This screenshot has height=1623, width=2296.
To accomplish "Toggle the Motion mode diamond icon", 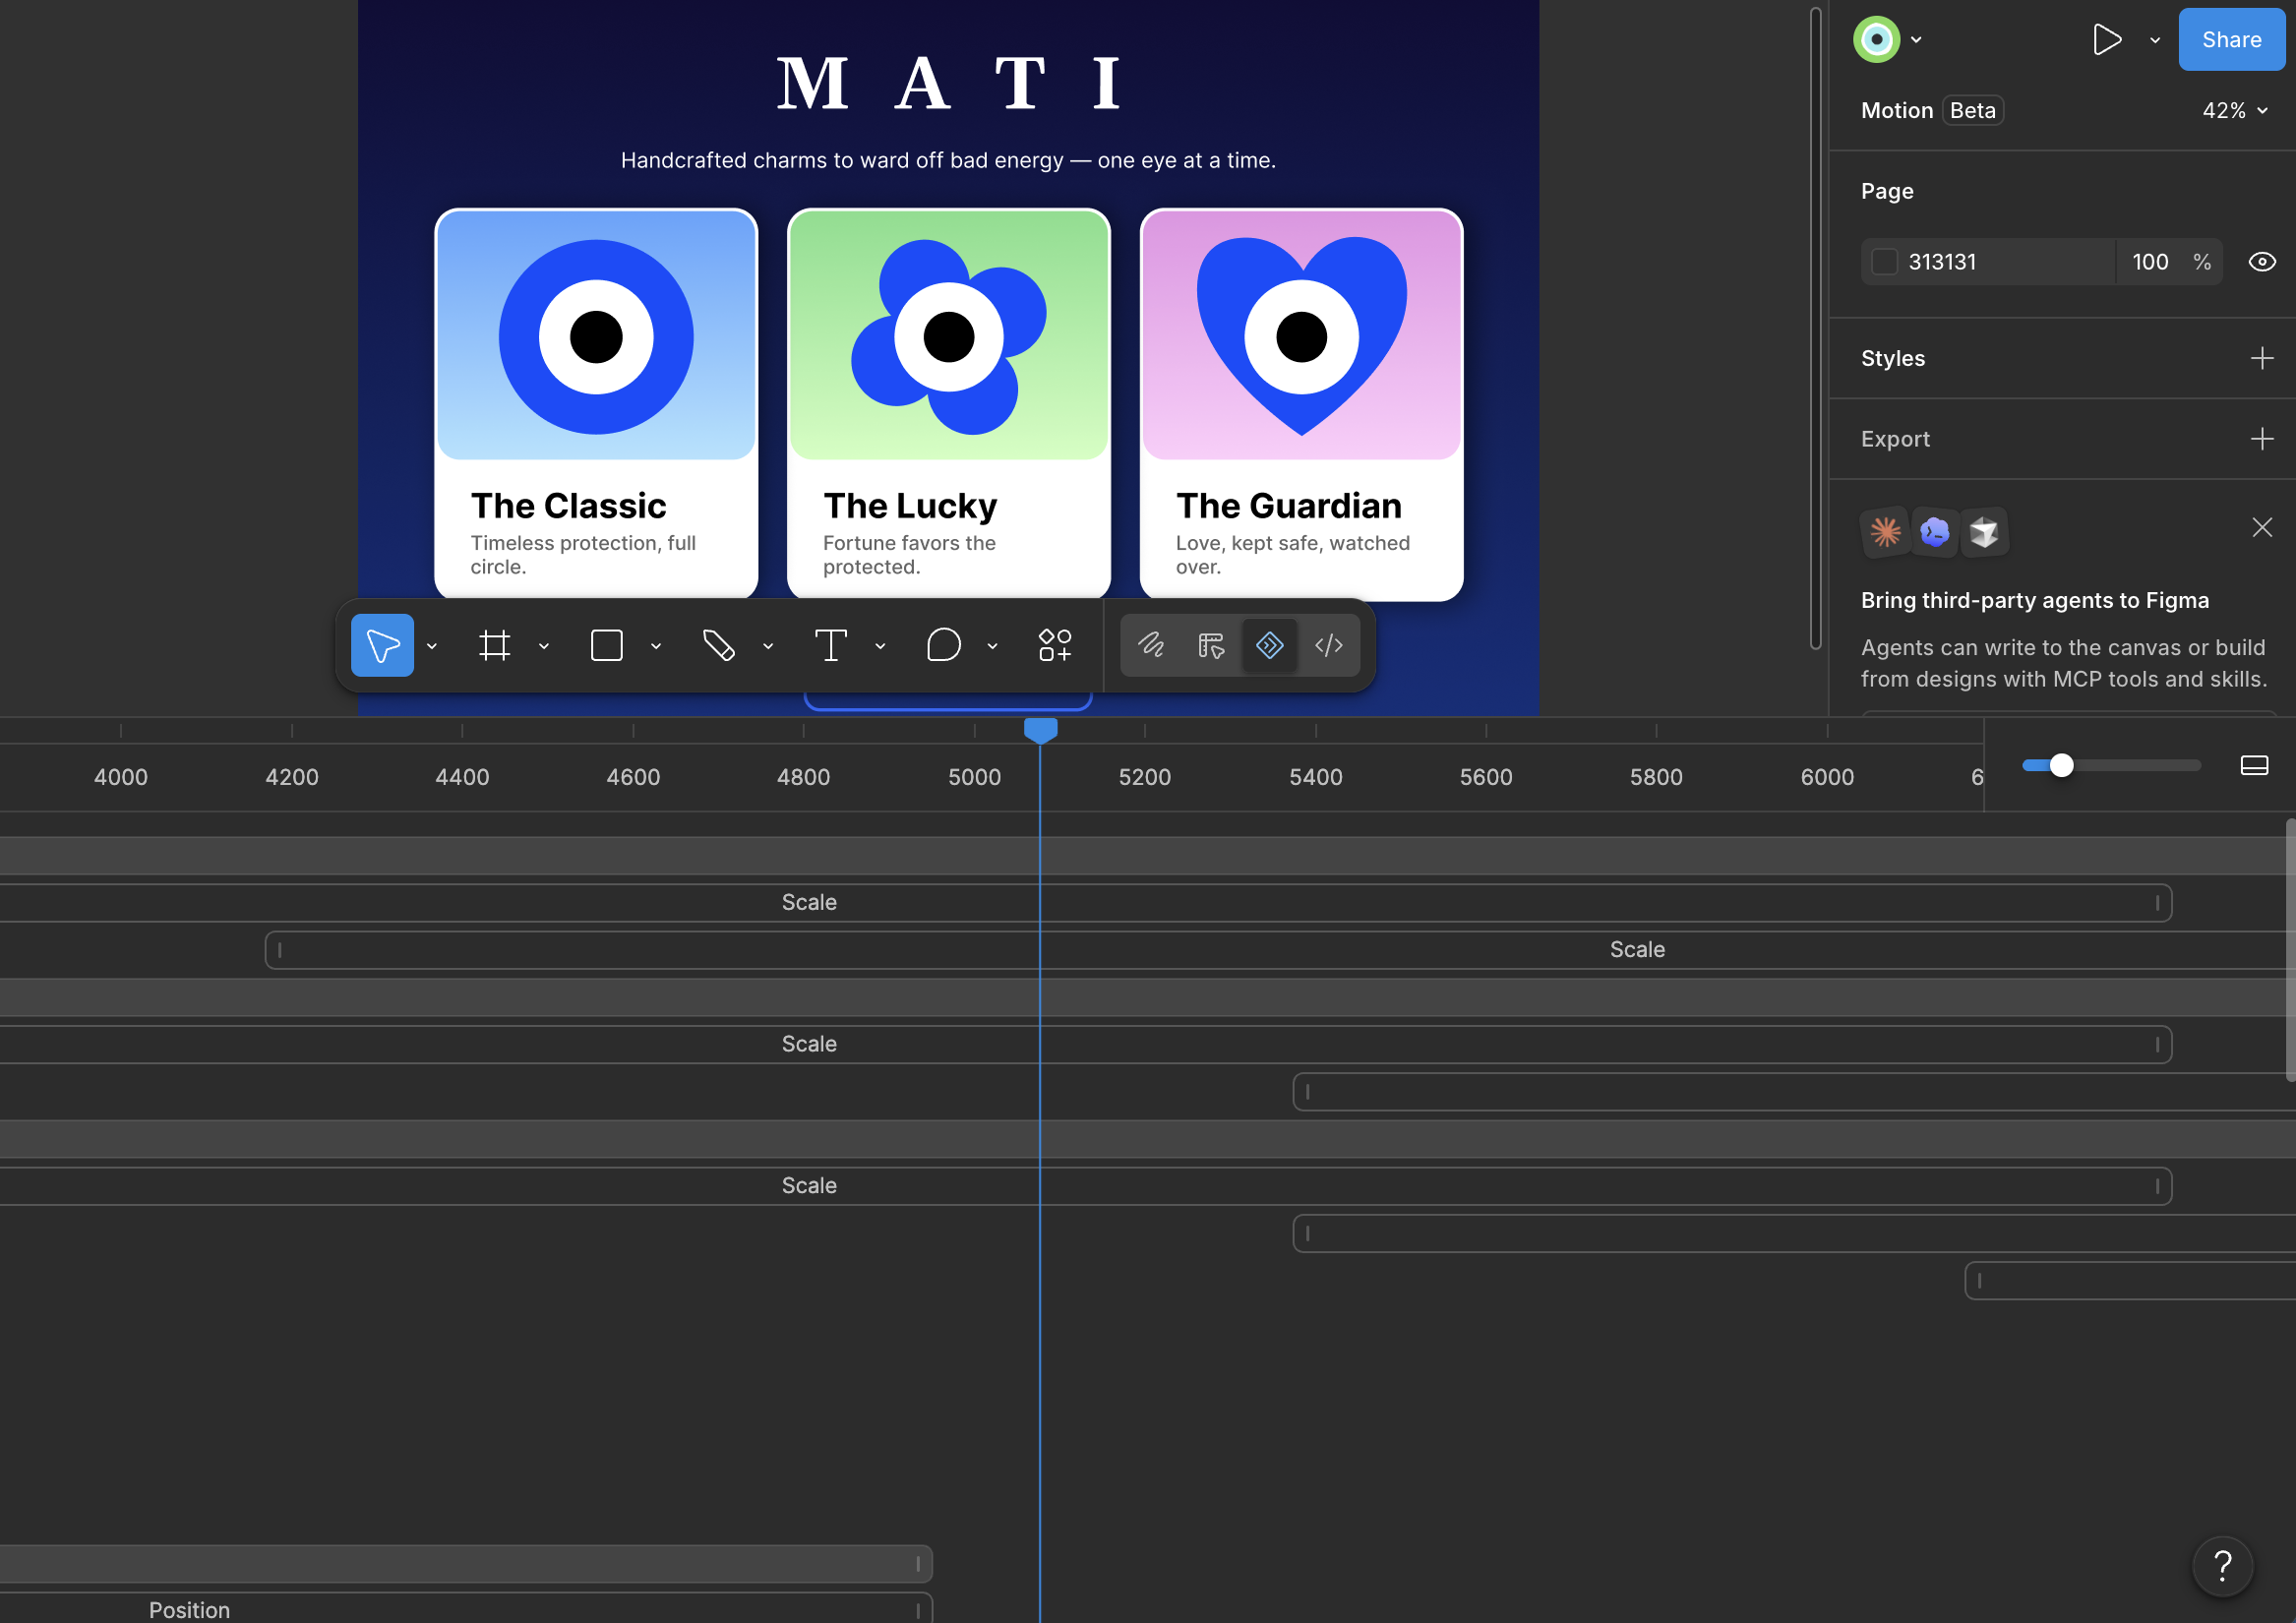I will [1269, 645].
